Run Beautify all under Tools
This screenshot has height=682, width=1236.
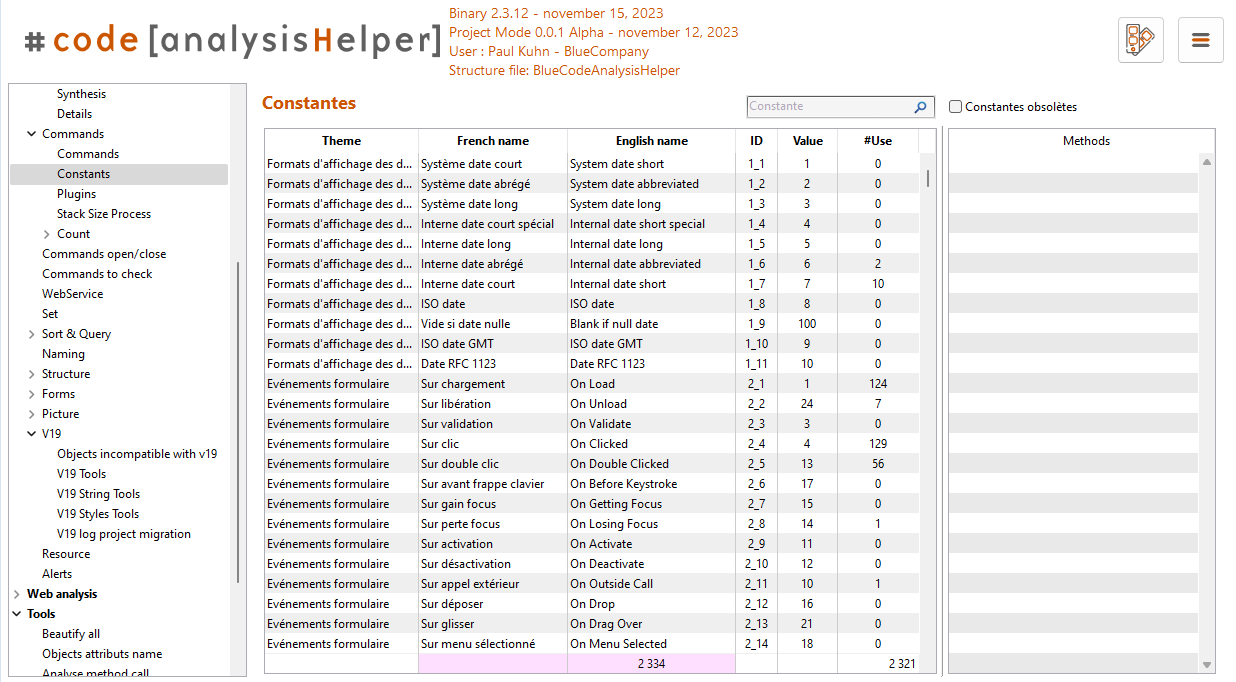71,634
